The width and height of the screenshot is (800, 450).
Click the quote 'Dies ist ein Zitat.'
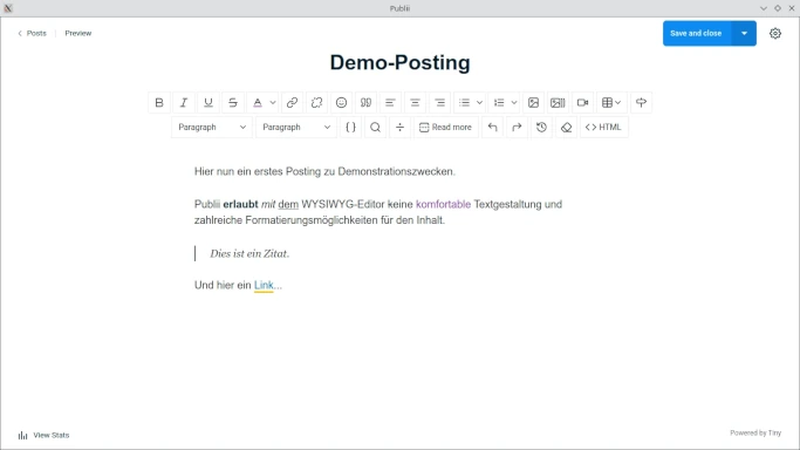249,254
